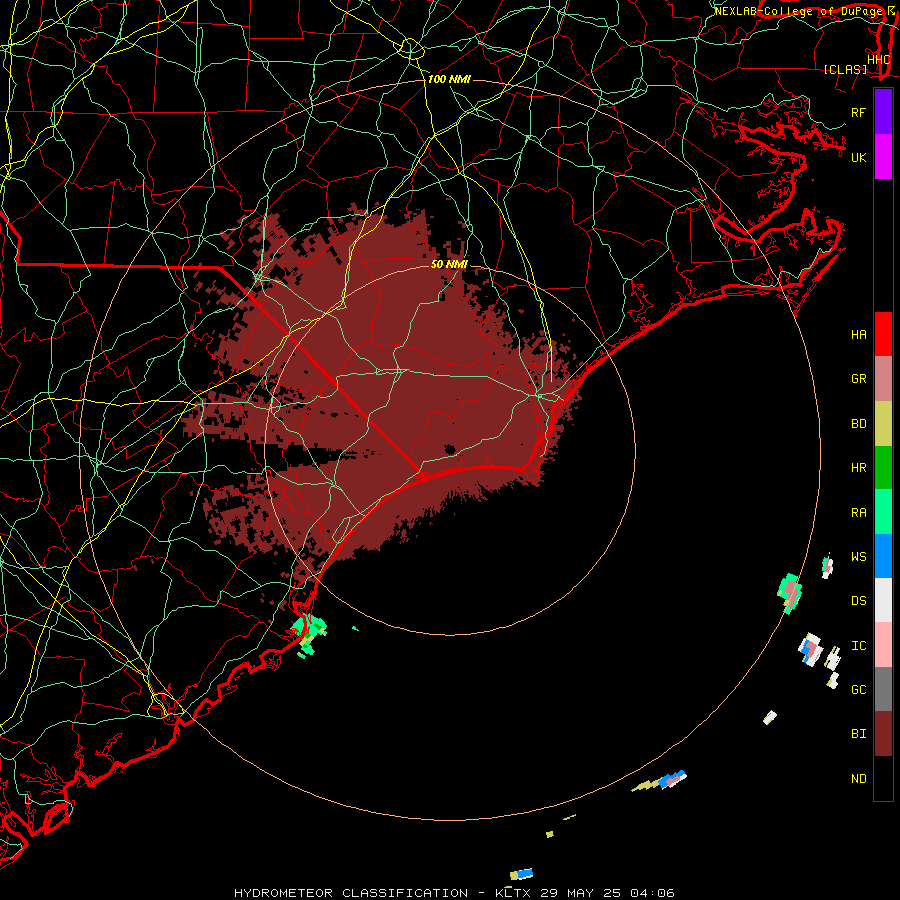
Task: Select the "WS" legend label
Action: pos(859,557)
